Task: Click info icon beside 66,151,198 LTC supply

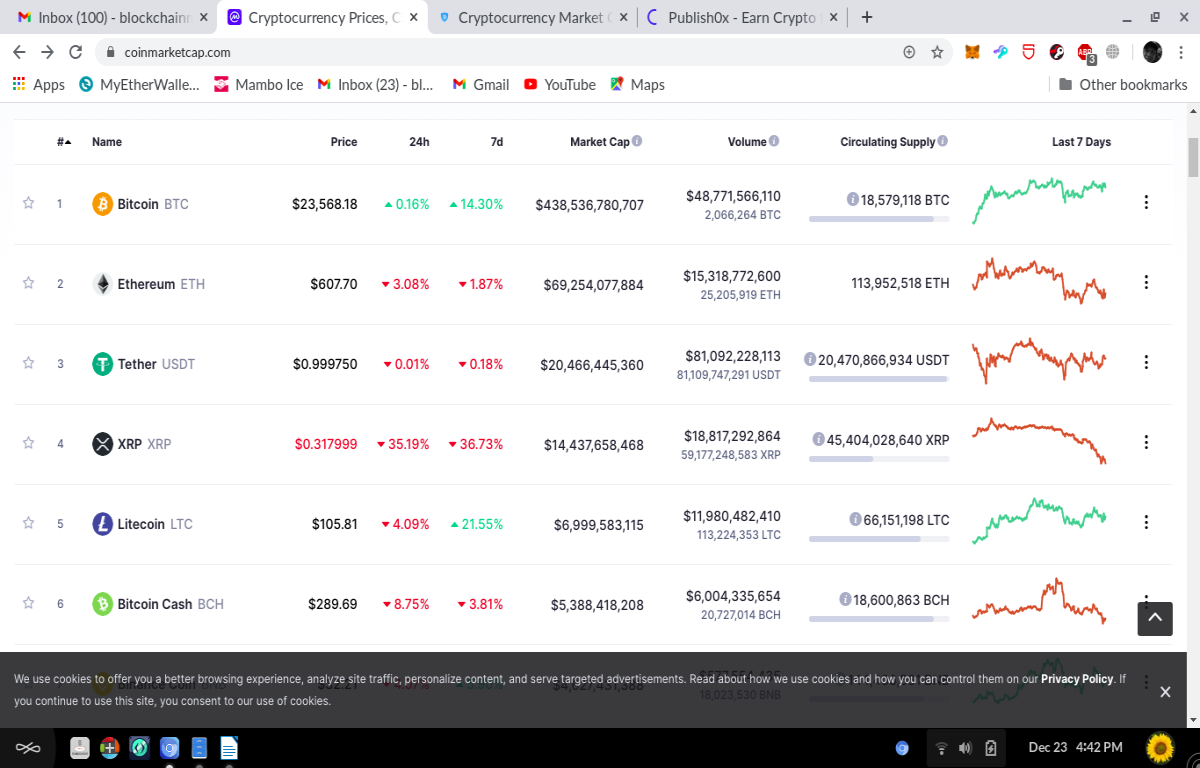Action: (x=855, y=519)
